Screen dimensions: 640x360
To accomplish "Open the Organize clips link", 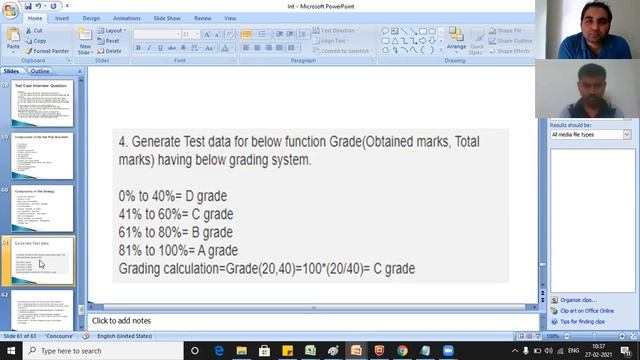I will [x=578, y=300].
